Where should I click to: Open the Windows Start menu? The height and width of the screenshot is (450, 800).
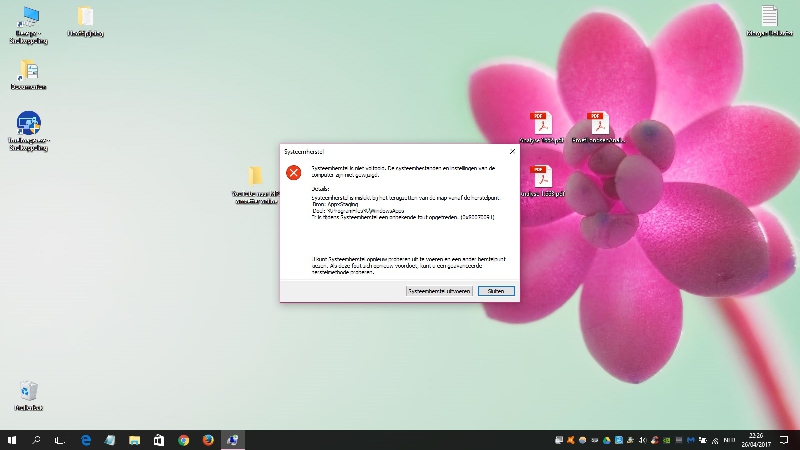(12, 440)
